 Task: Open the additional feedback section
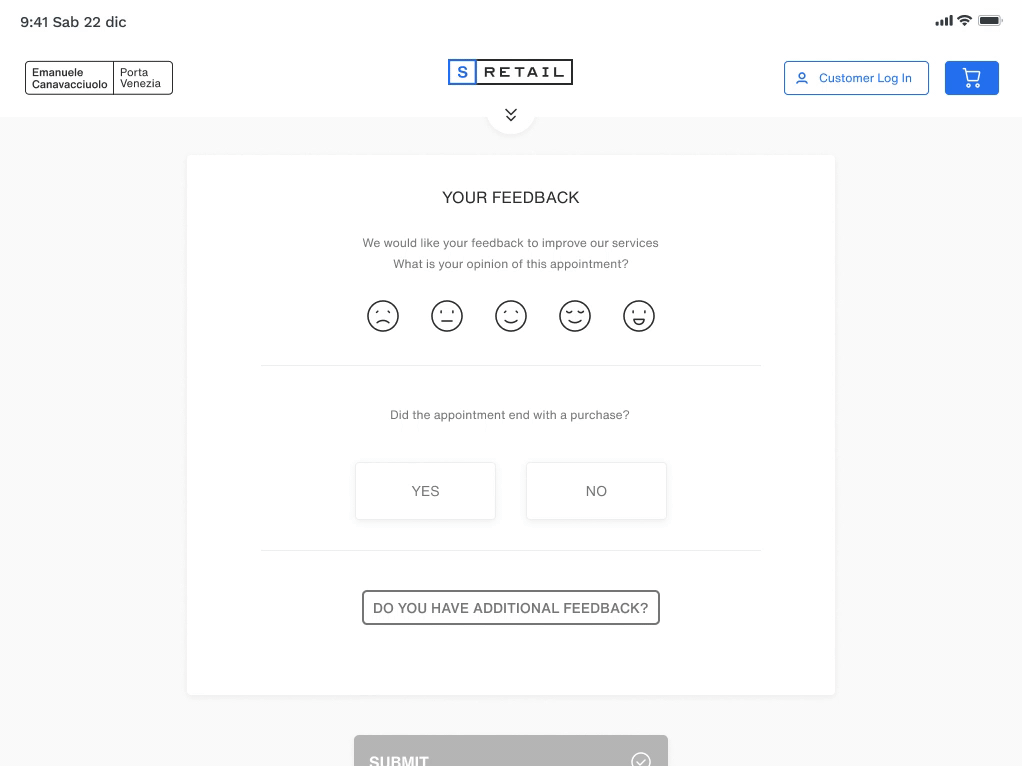[511, 608]
